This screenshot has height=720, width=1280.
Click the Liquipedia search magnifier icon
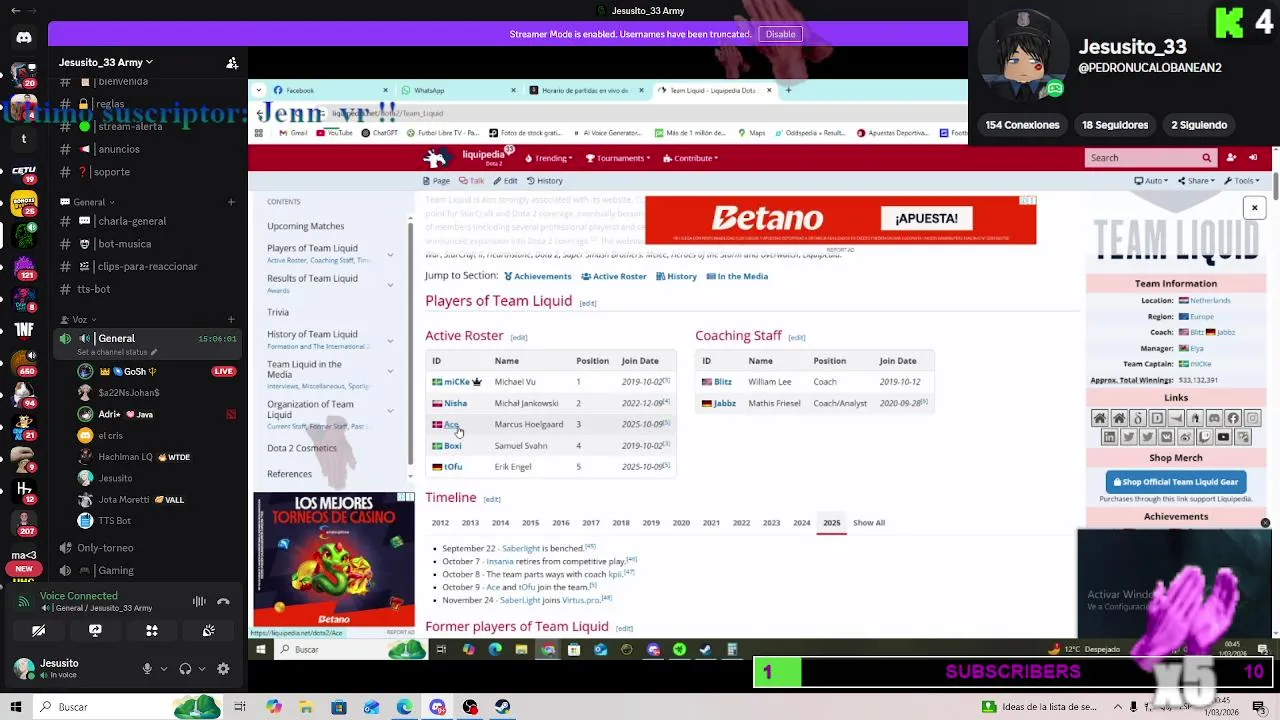(1206, 158)
